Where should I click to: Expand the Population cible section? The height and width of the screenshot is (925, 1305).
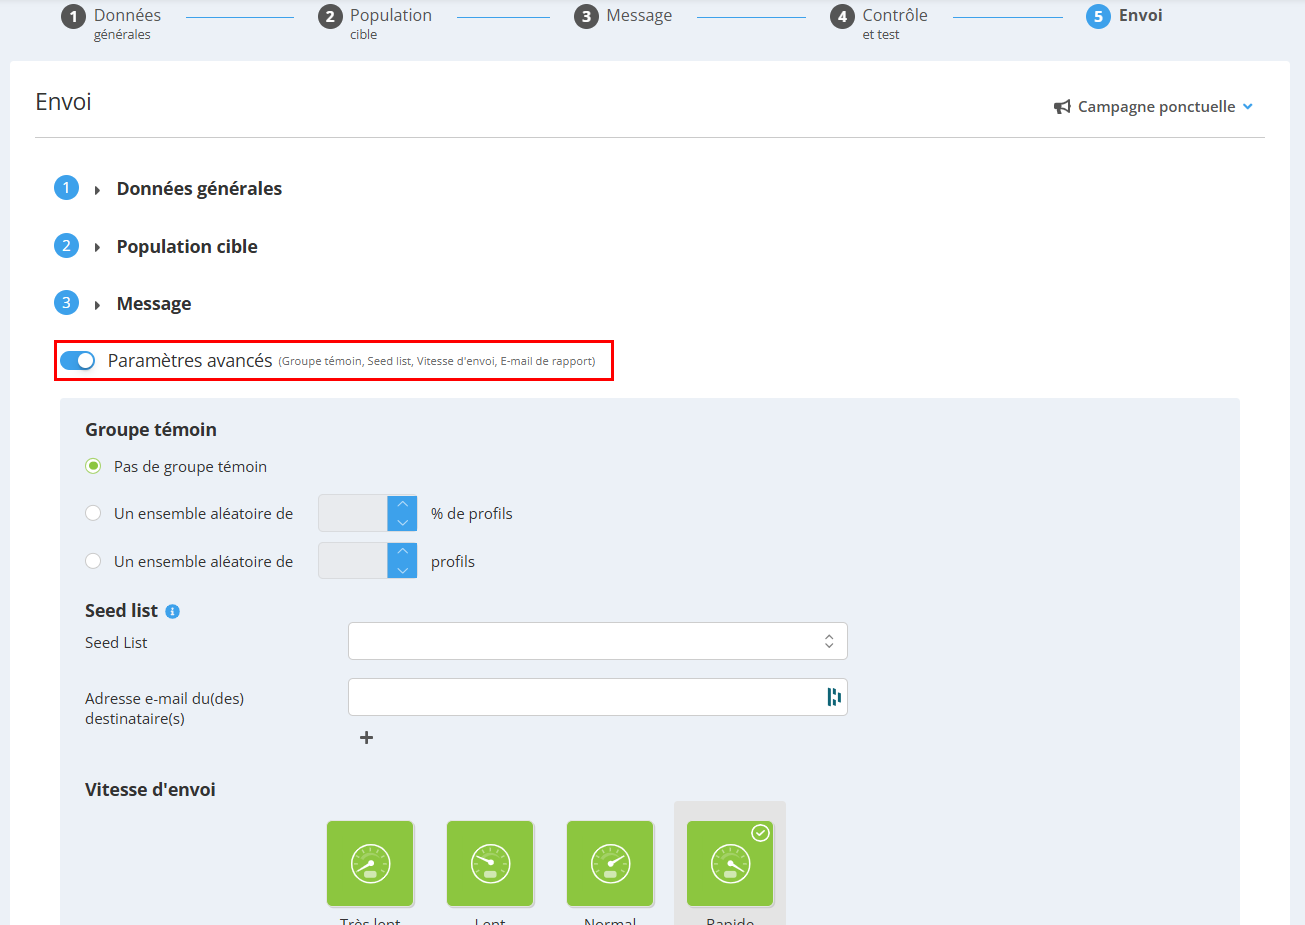187,247
